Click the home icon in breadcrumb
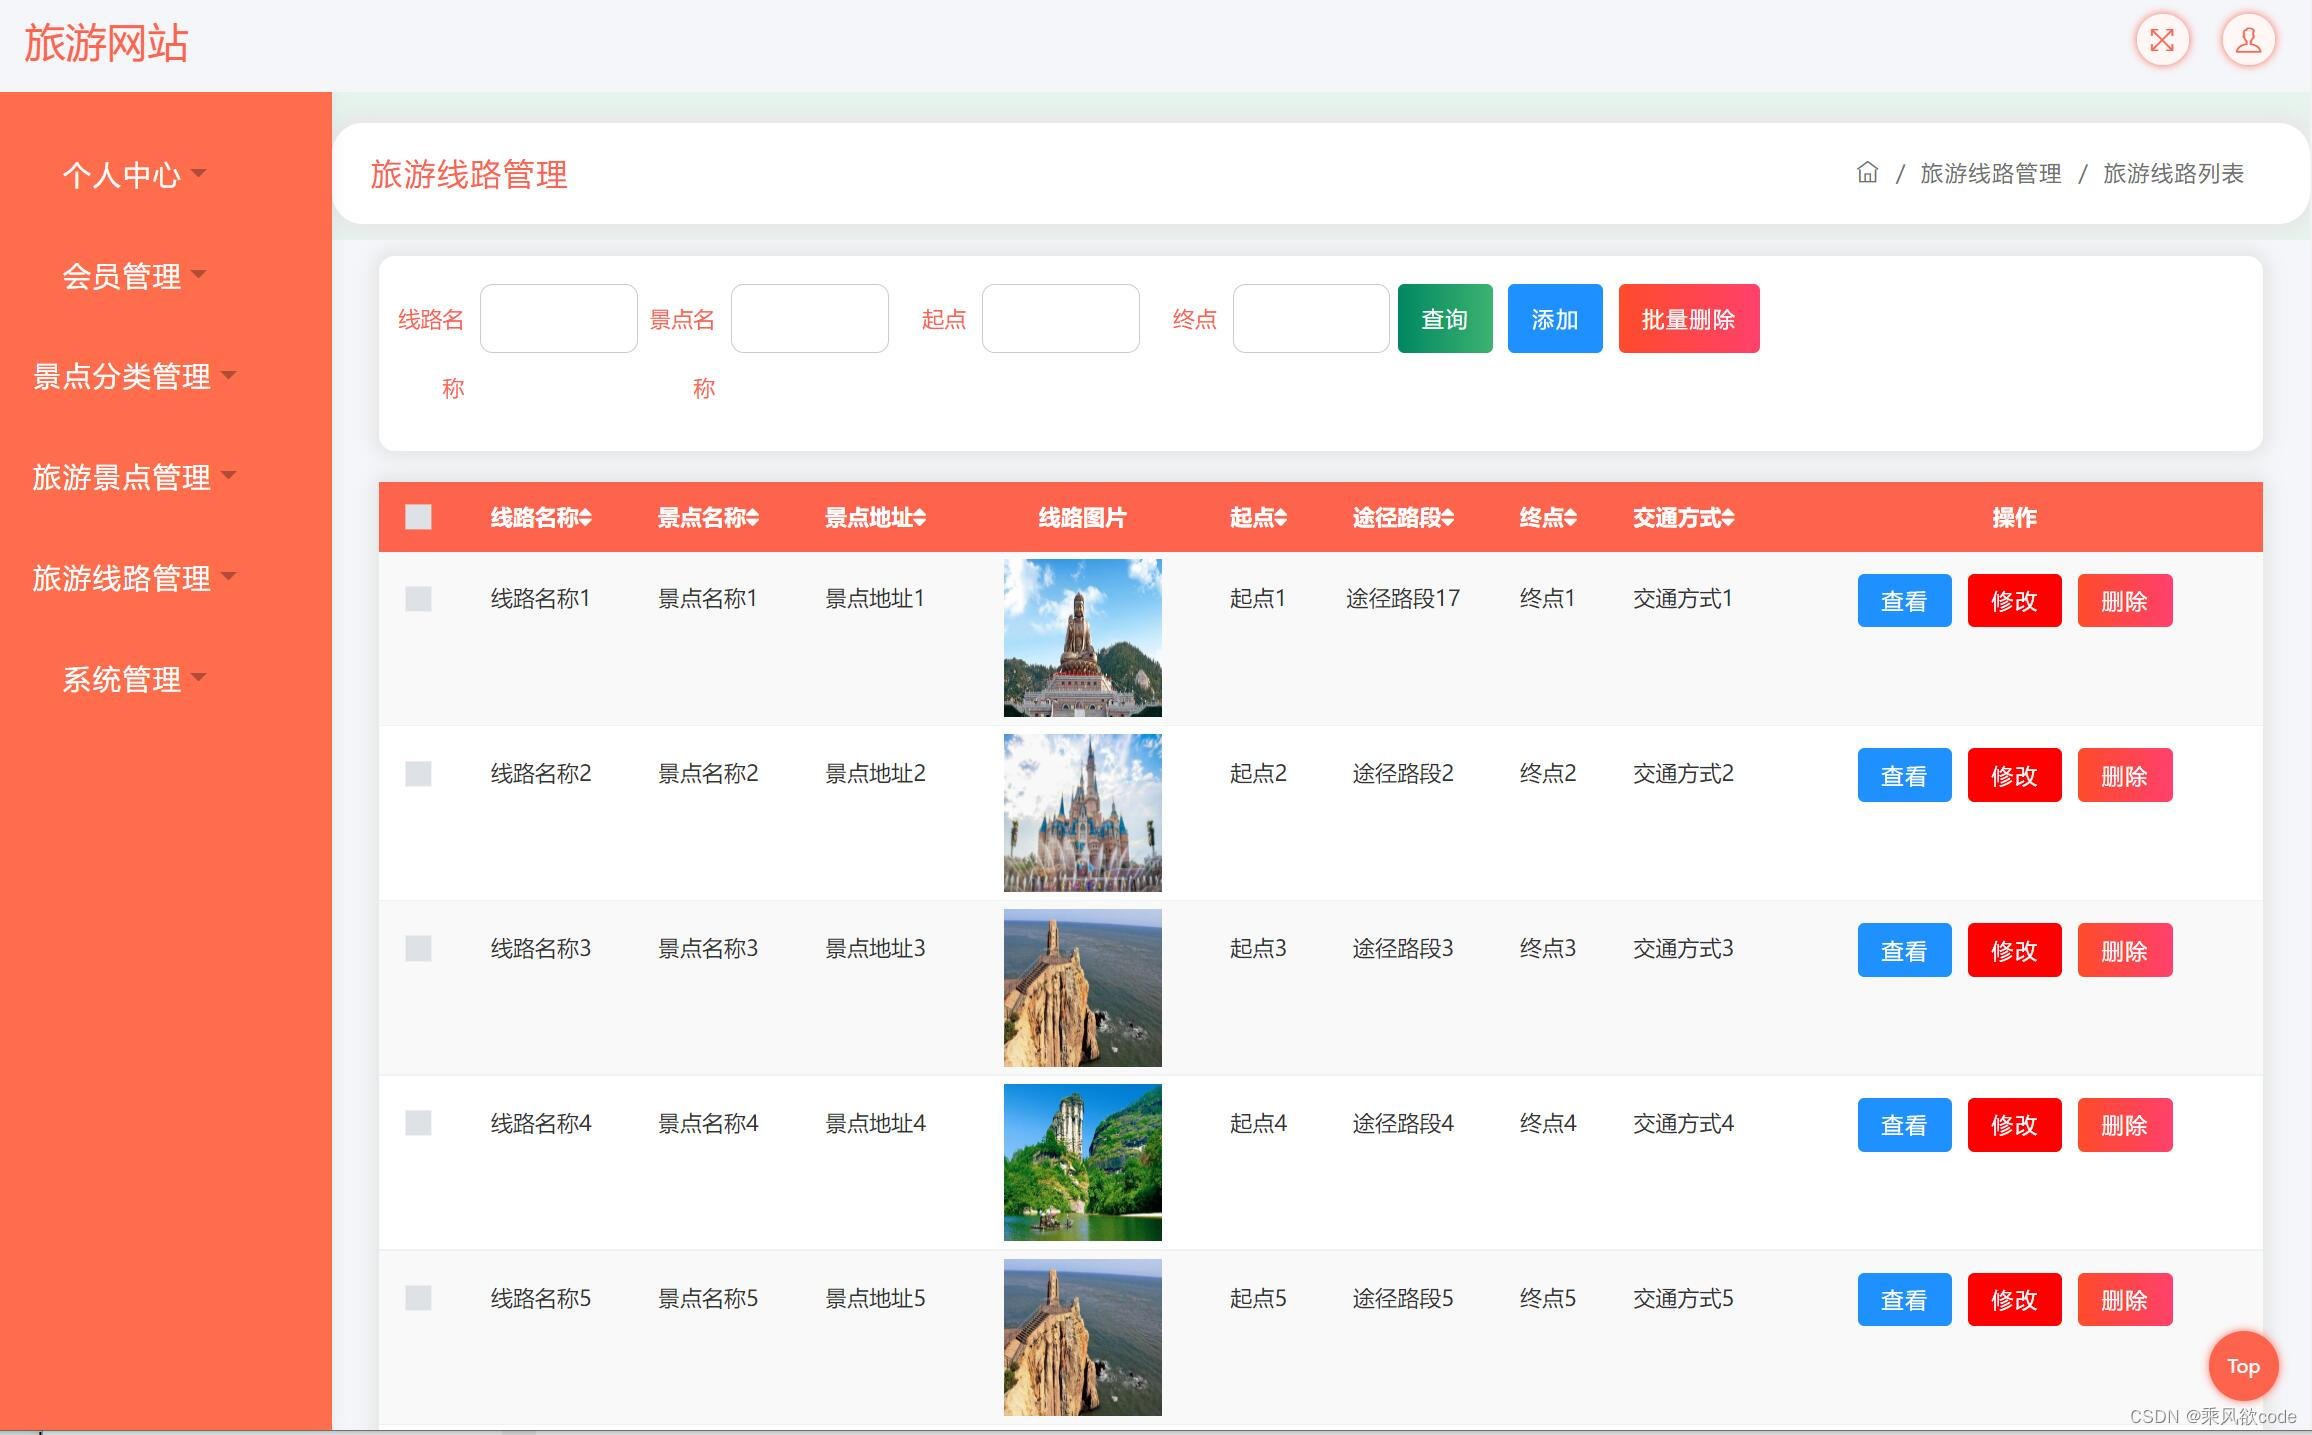This screenshot has height=1435, width=2312. 1866,173
